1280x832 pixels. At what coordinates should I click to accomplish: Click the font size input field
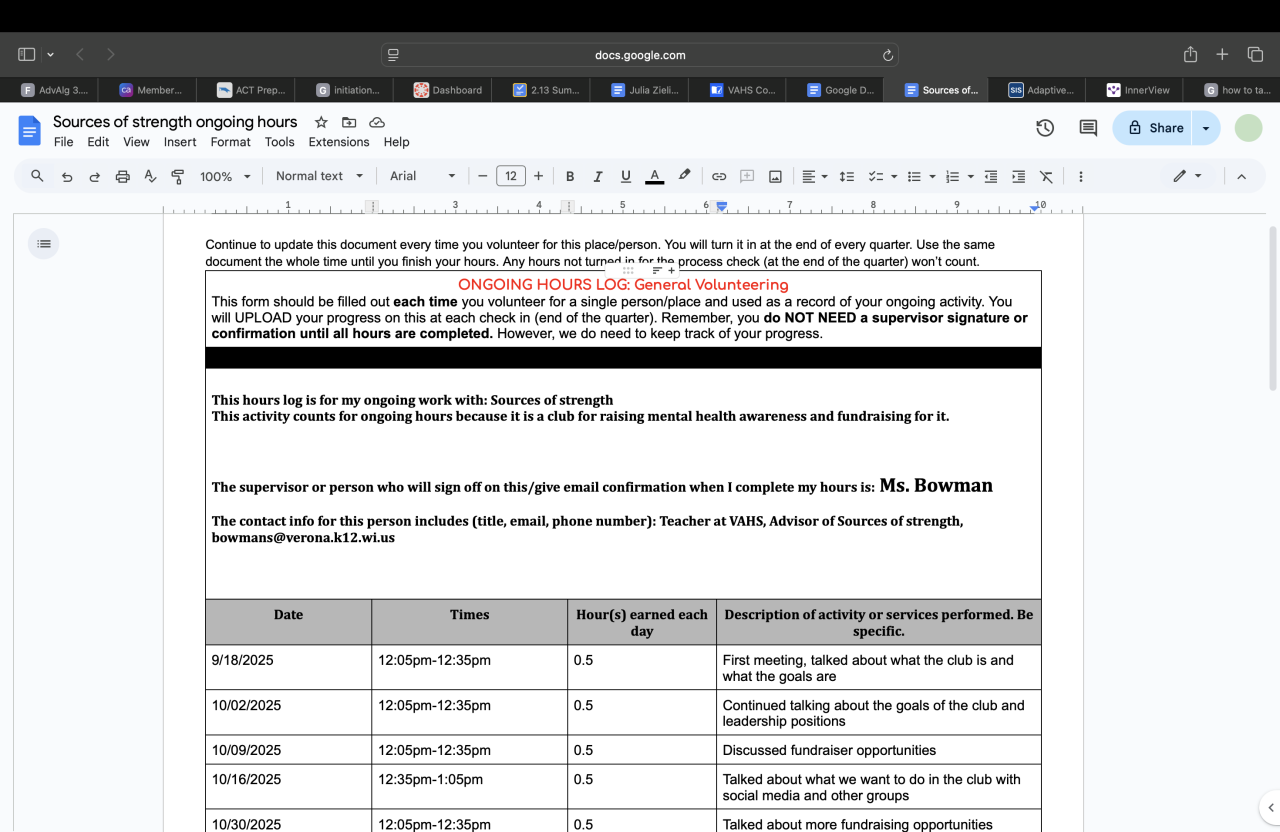tap(510, 176)
